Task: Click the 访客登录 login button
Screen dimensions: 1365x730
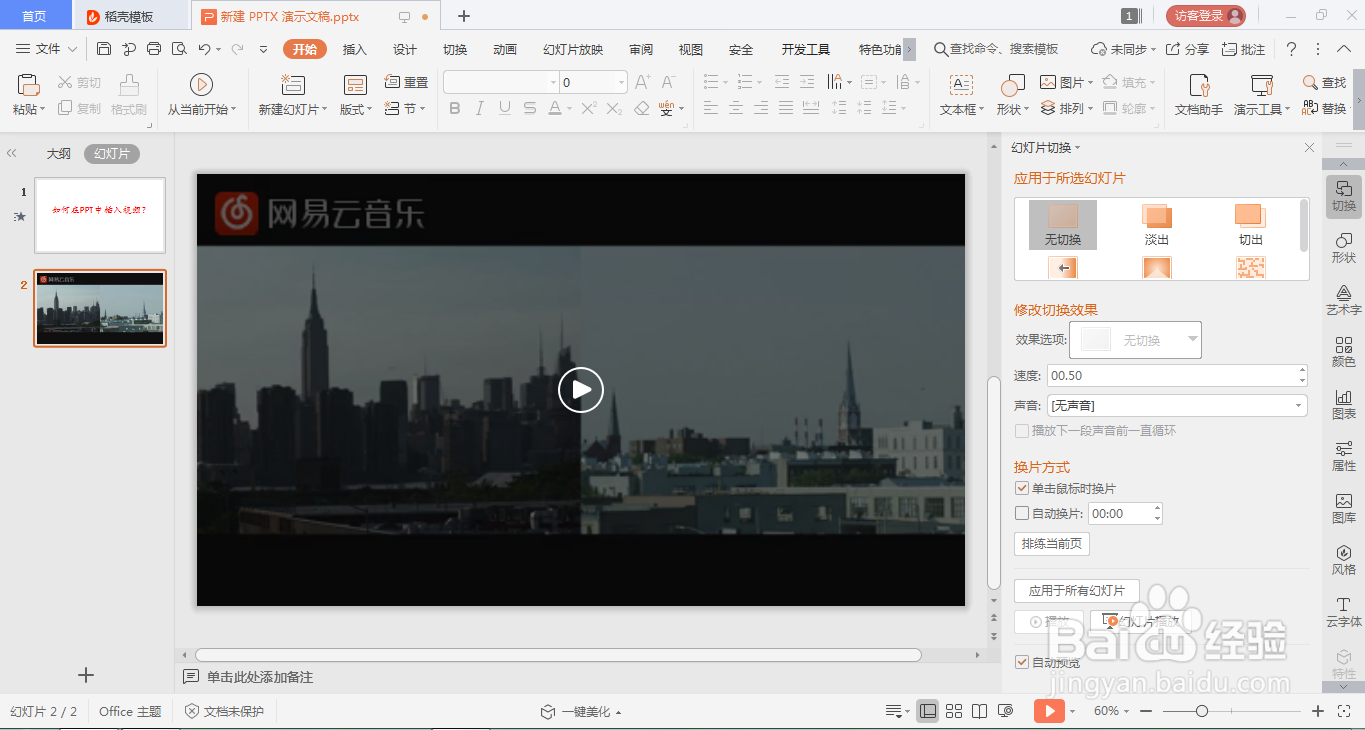Action: [1206, 16]
